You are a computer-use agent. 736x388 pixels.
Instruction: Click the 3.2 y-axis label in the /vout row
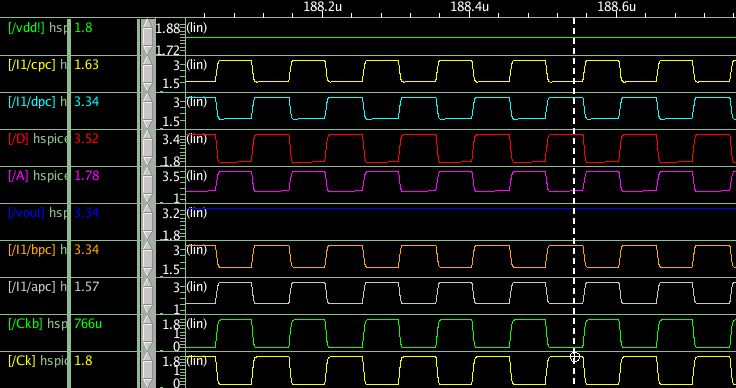(170, 214)
